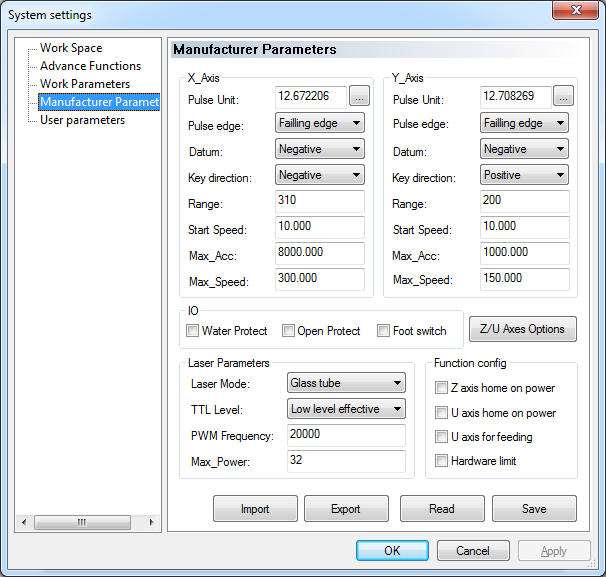Click the Export button
This screenshot has width=606, height=577.
point(346,509)
